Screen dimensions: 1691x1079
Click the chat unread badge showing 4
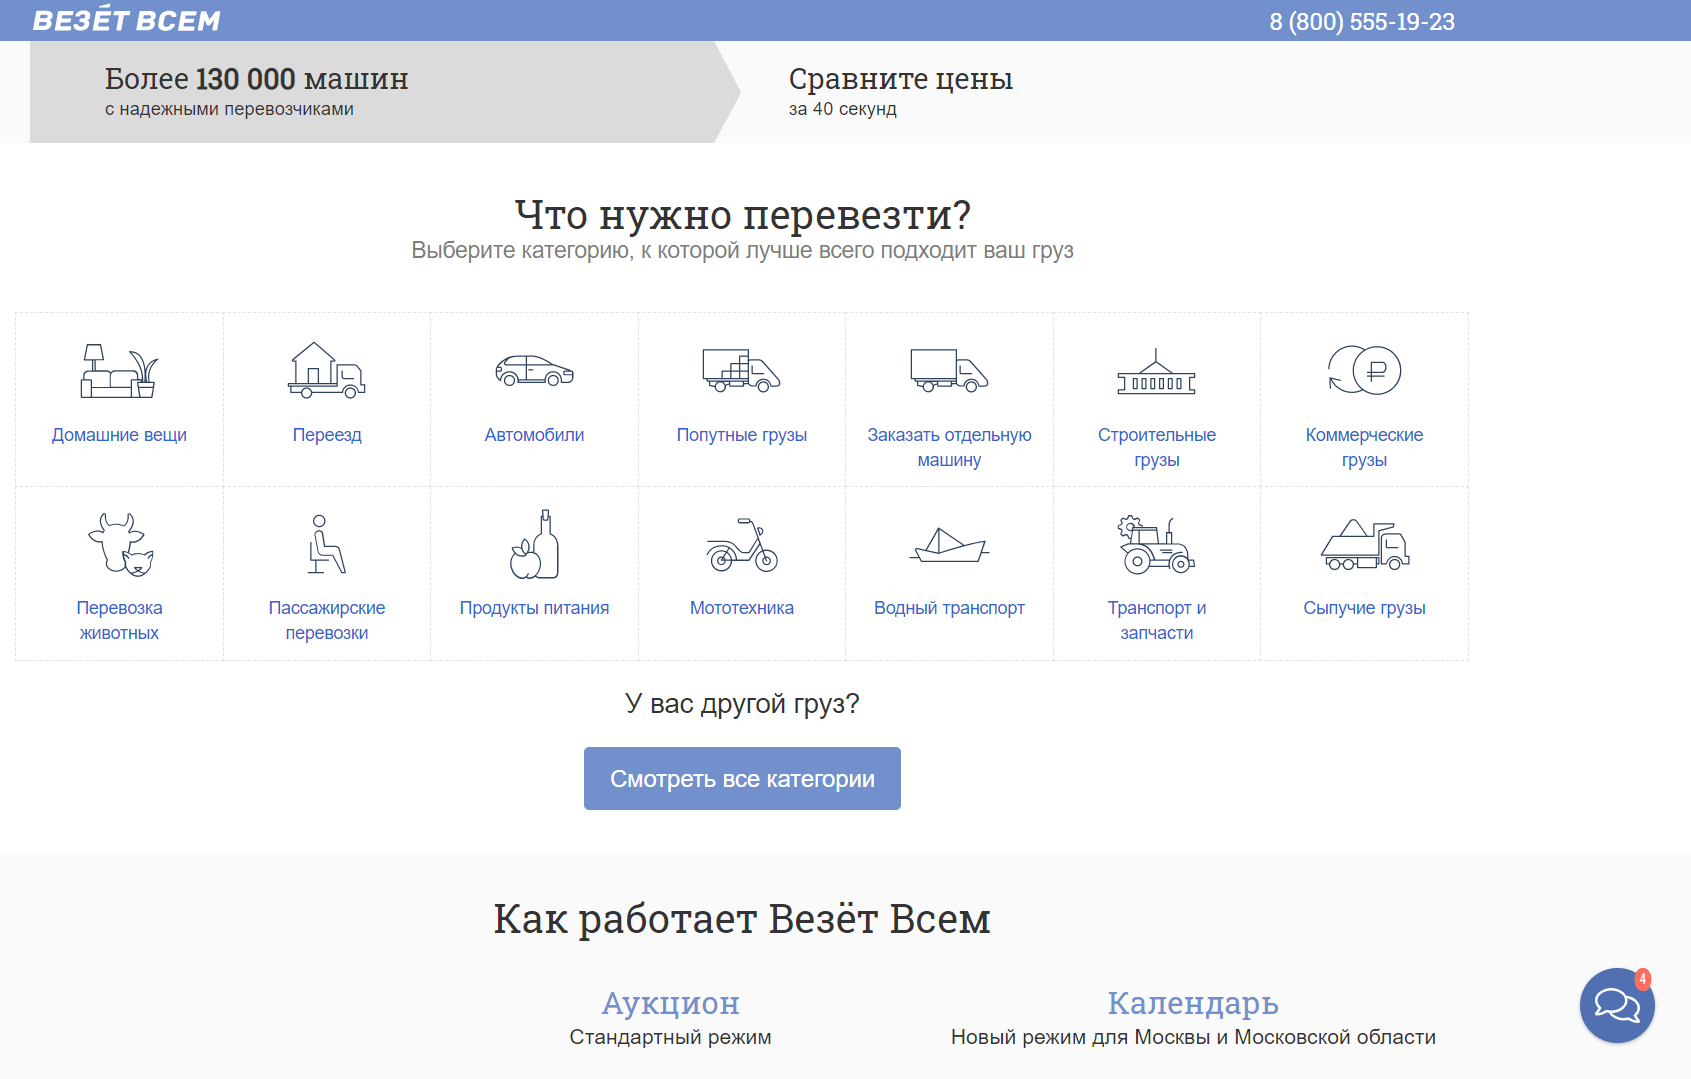point(1643,979)
